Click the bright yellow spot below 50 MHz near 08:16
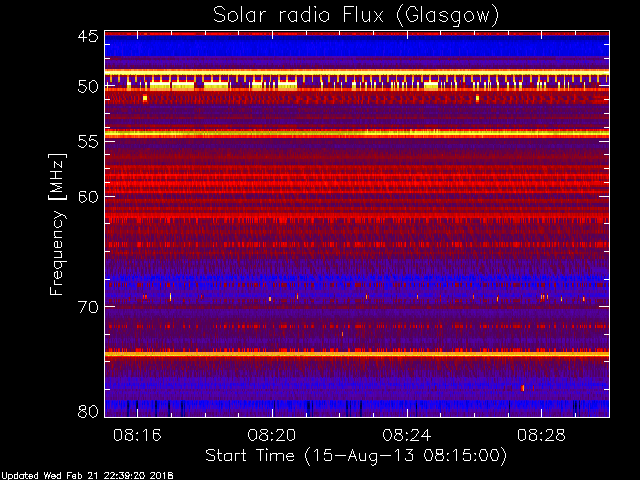The image size is (640, 480). [x=145, y=98]
